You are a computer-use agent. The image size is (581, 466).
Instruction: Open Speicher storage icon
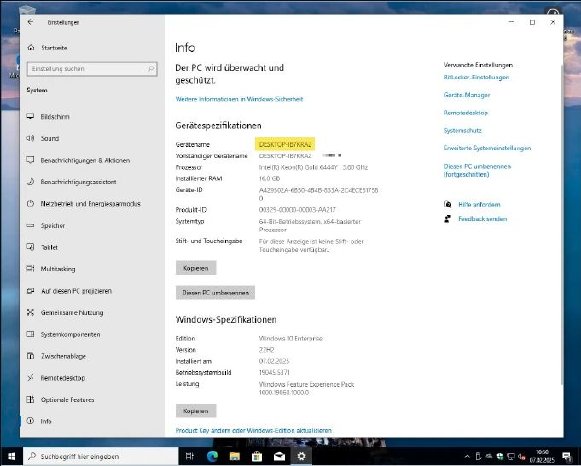tap(30, 225)
